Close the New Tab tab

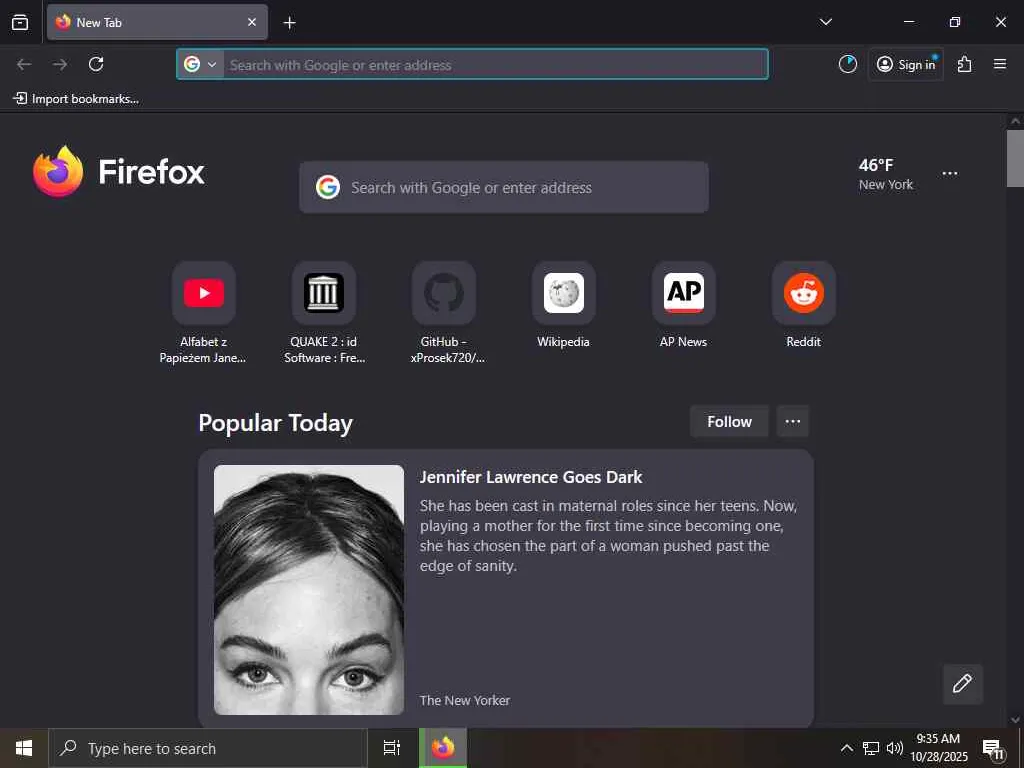pos(252,22)
